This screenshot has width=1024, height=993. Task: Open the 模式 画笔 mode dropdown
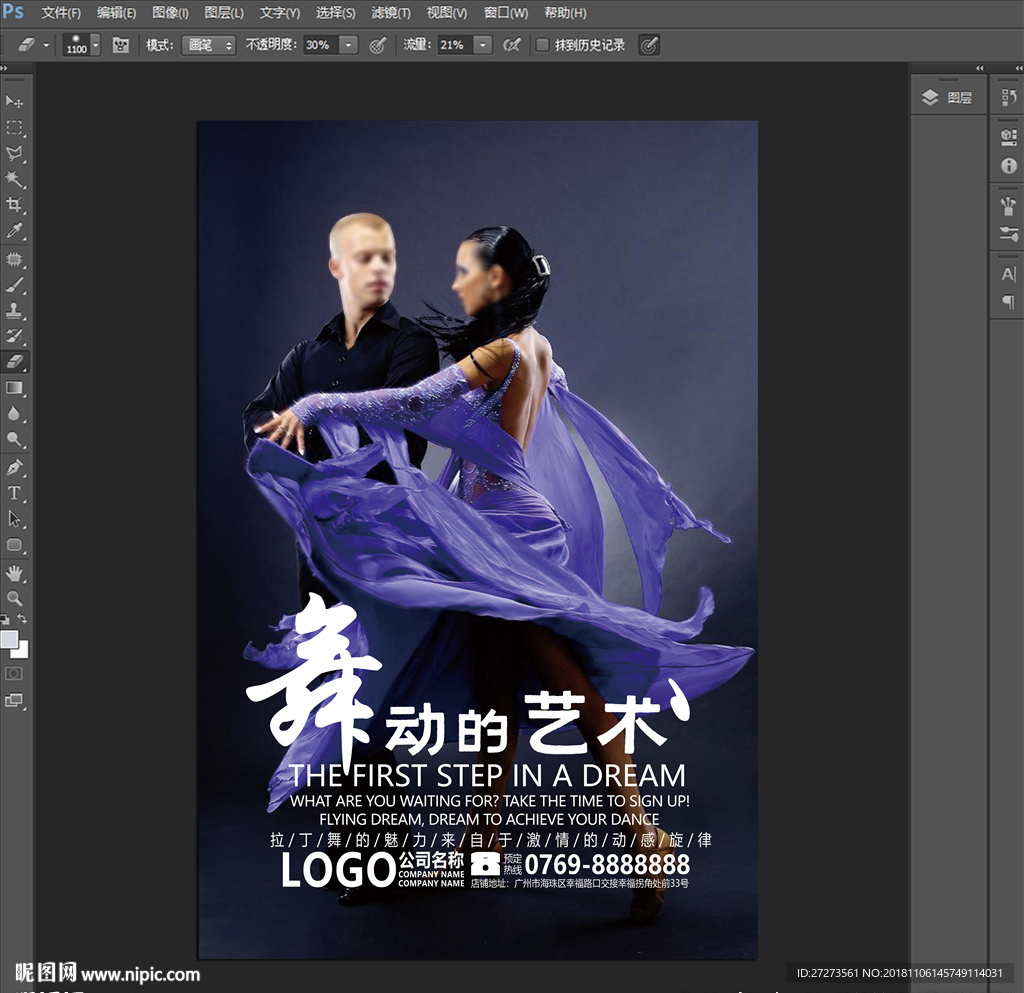pyautogui.click(x=208, y=45)
